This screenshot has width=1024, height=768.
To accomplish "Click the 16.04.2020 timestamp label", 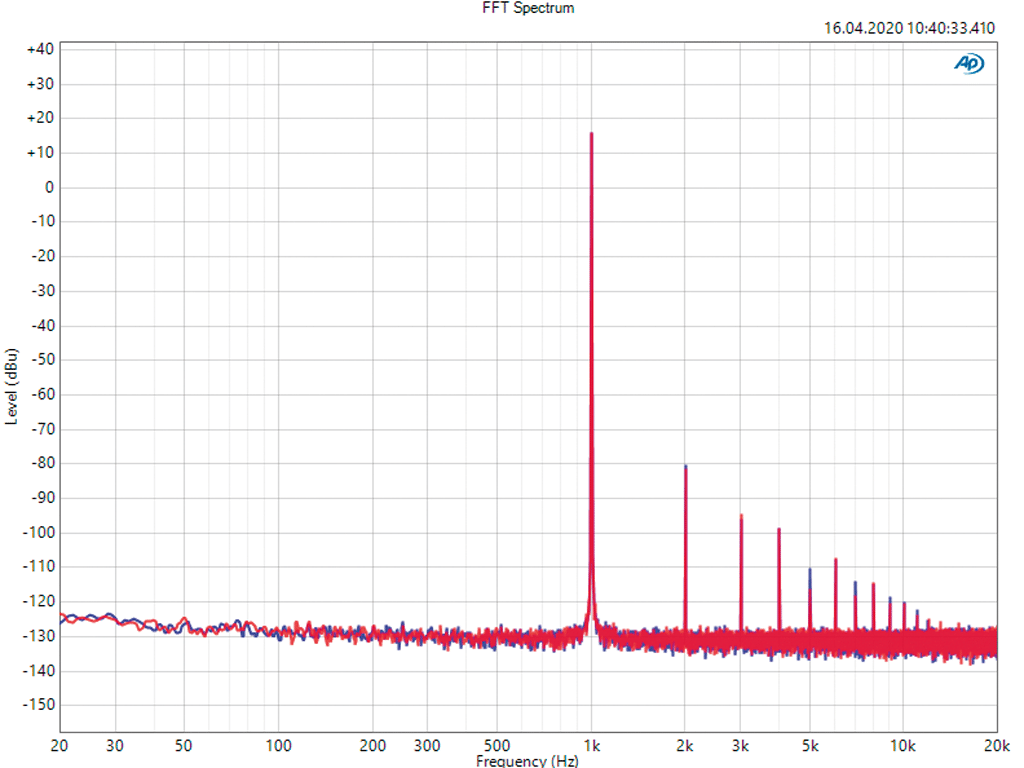I will (x=908, y=28).
